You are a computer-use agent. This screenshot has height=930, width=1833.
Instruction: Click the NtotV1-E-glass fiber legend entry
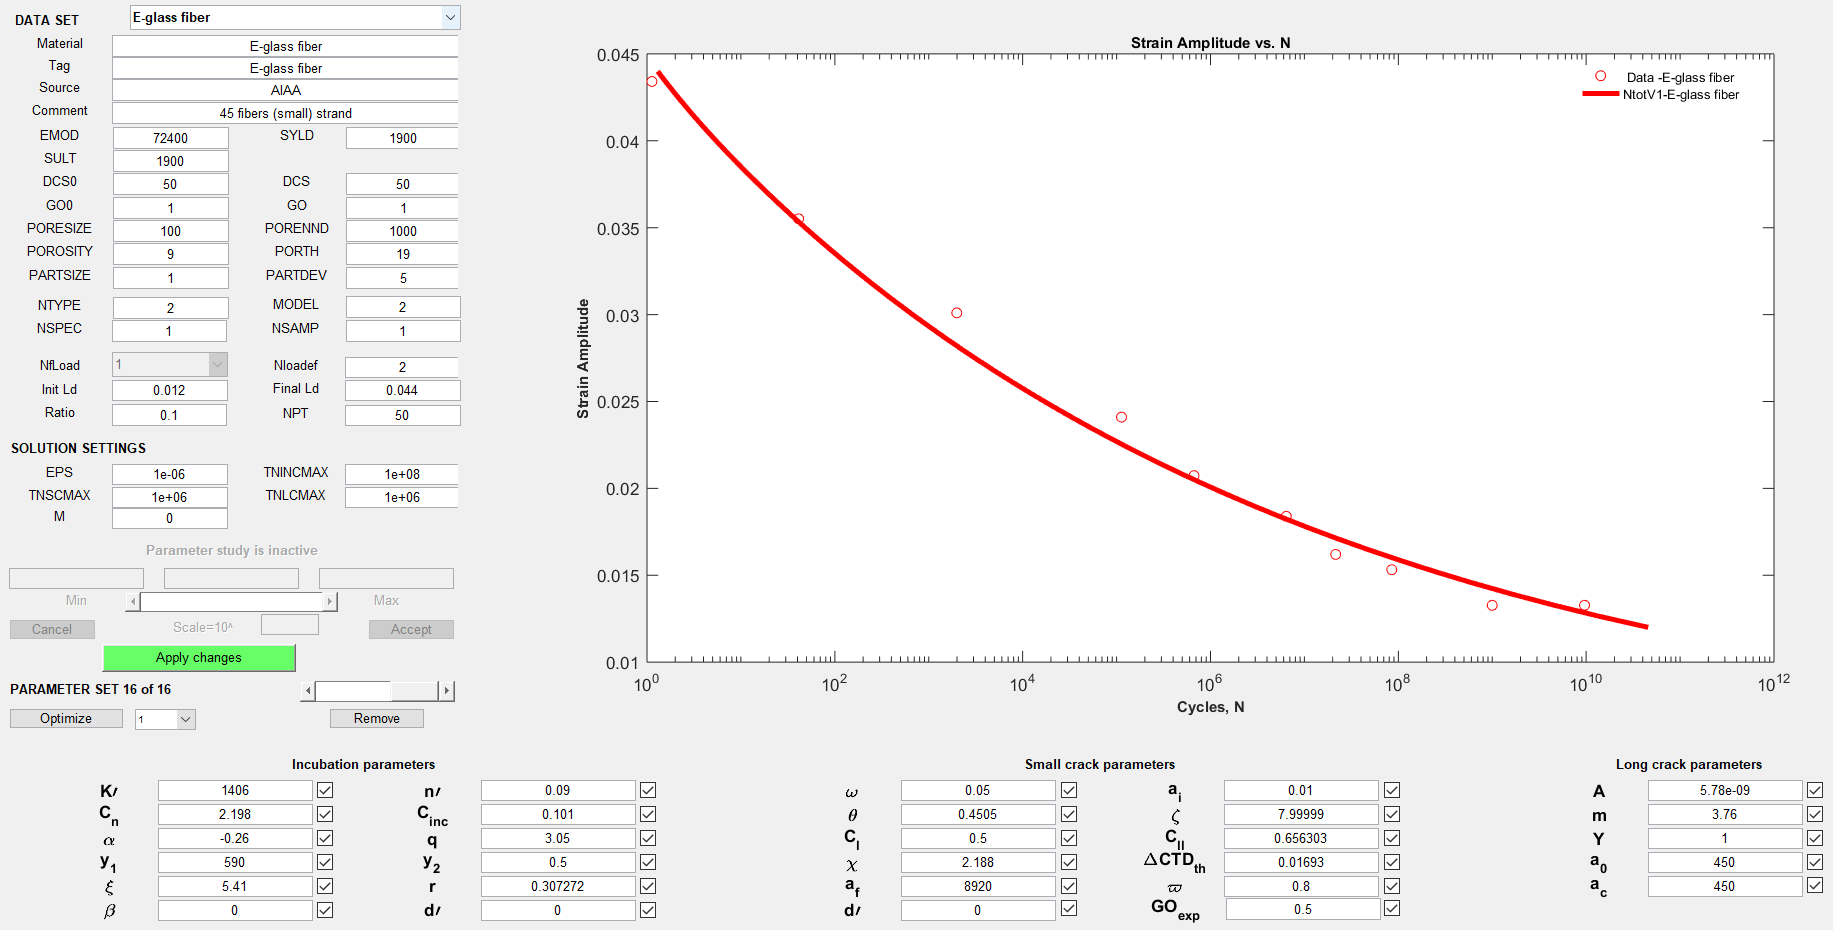pos(1680,95)
